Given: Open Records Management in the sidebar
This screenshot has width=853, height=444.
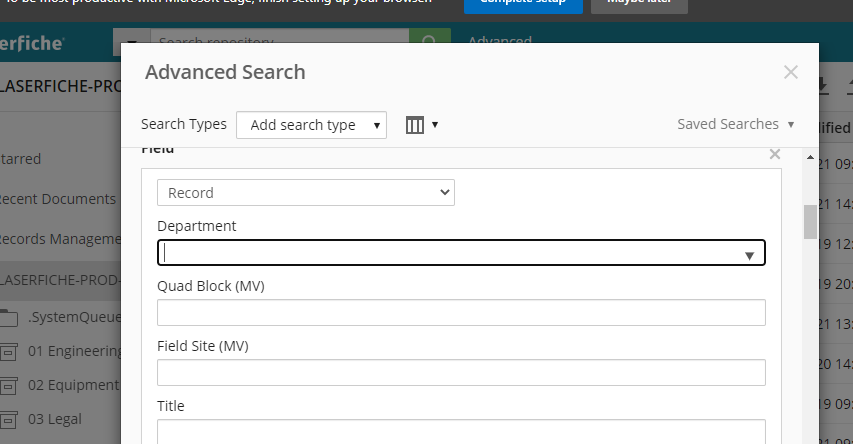Looking at the screenshot, I should click(x=60, y=239).
